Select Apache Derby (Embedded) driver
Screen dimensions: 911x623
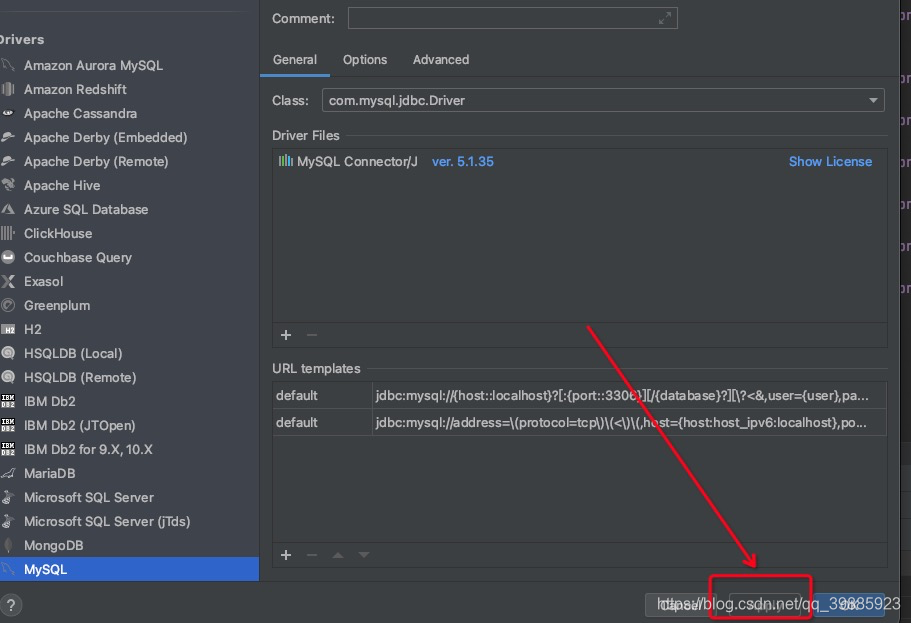(129, 137)
